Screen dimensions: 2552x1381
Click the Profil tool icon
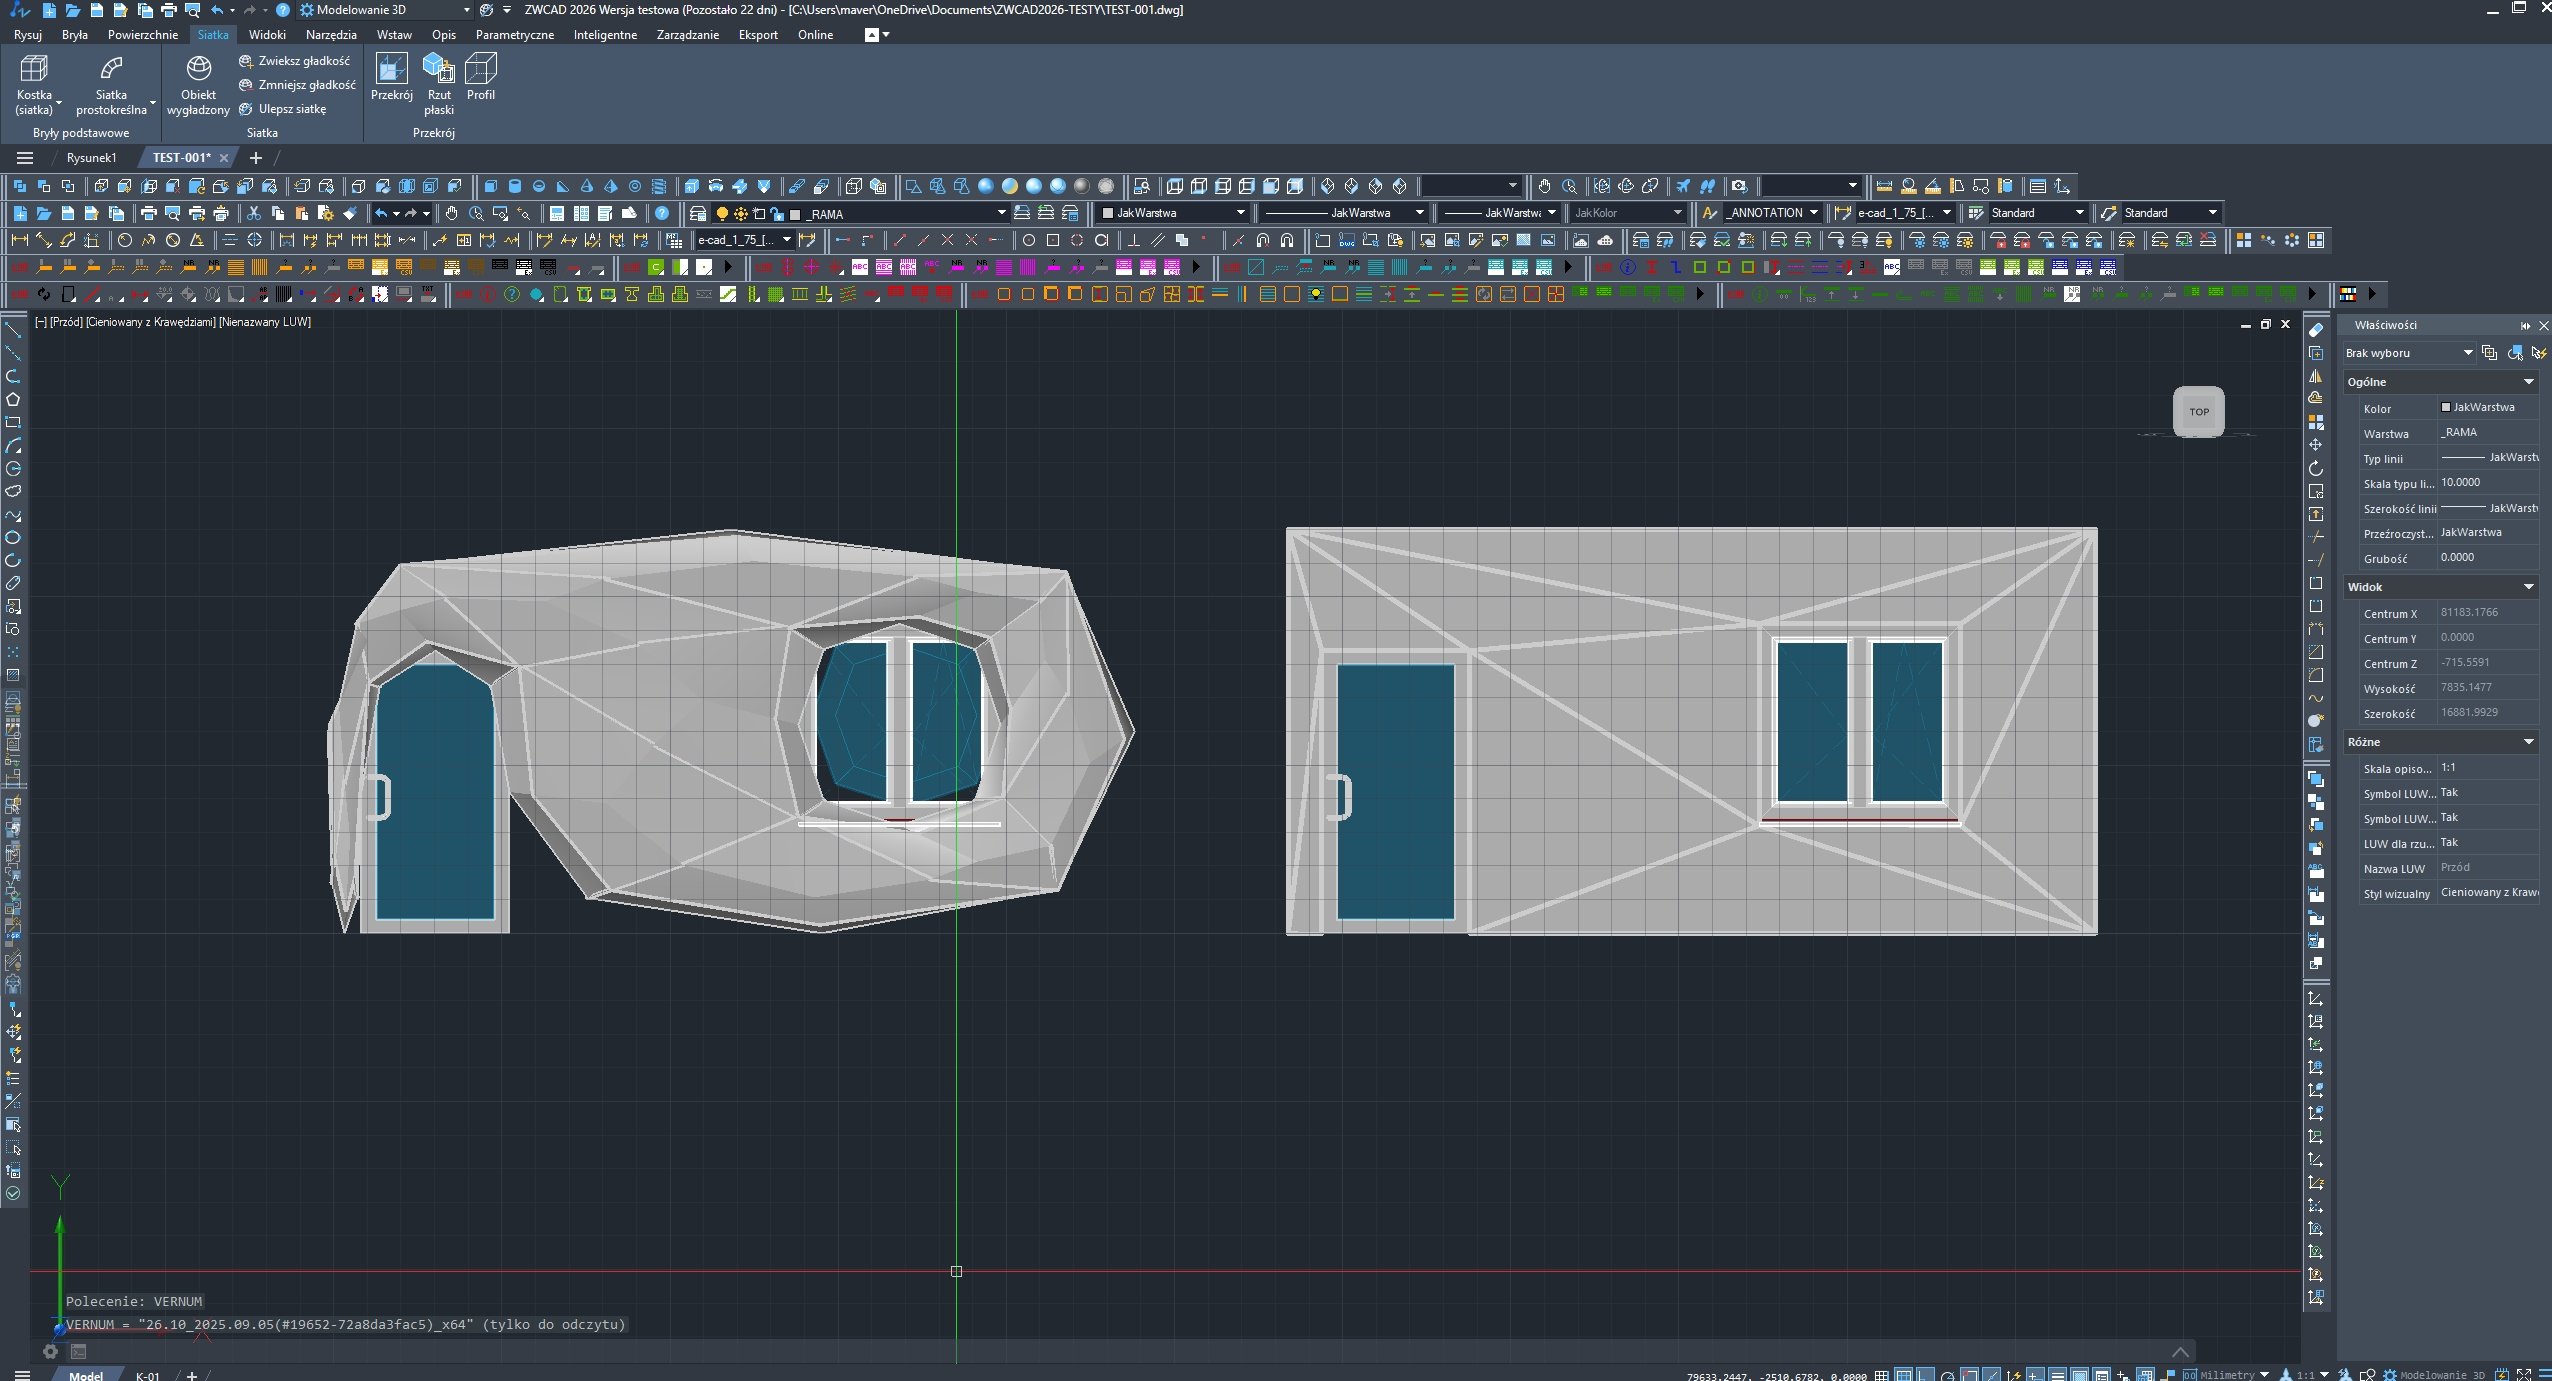[481, 68]
